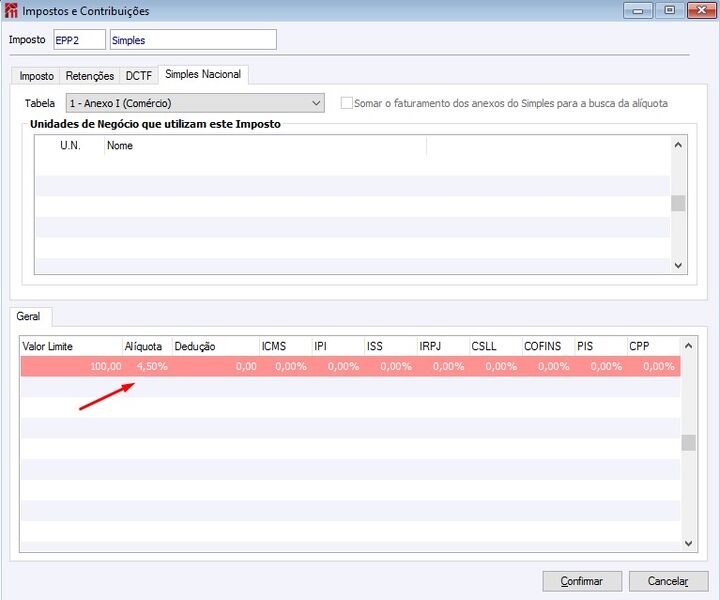Click the Confirmar button

pyautogui.click(x=582, y=581)
